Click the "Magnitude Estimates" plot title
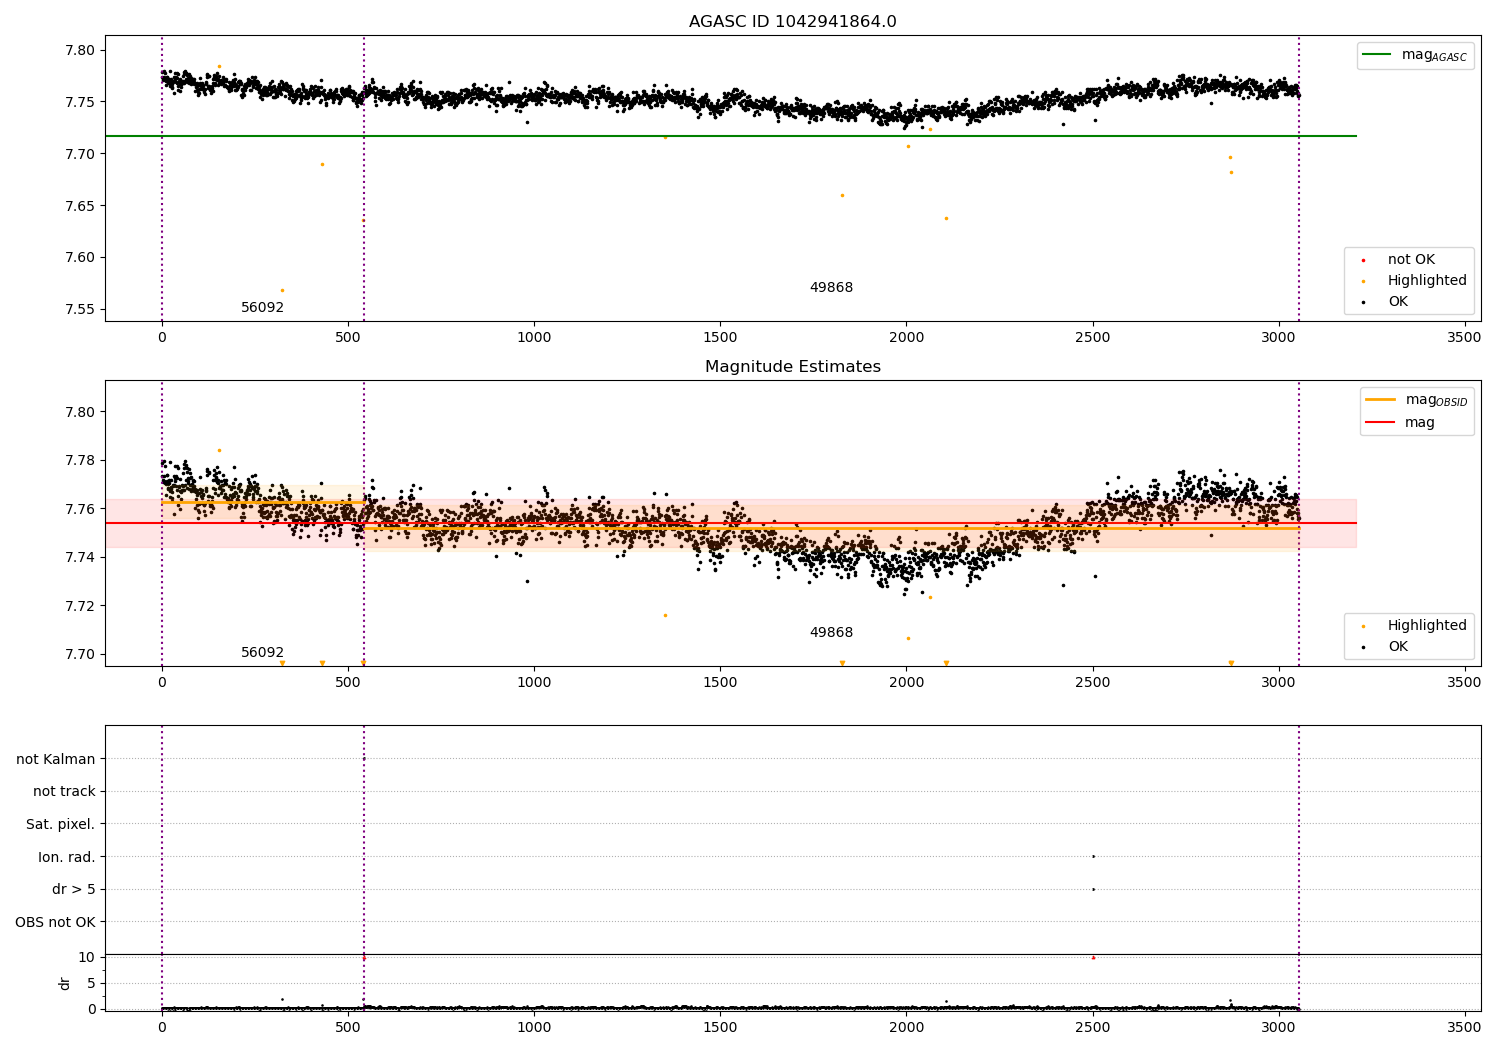The height and width of the screenshot is (1050, 1500). [792, 367]
